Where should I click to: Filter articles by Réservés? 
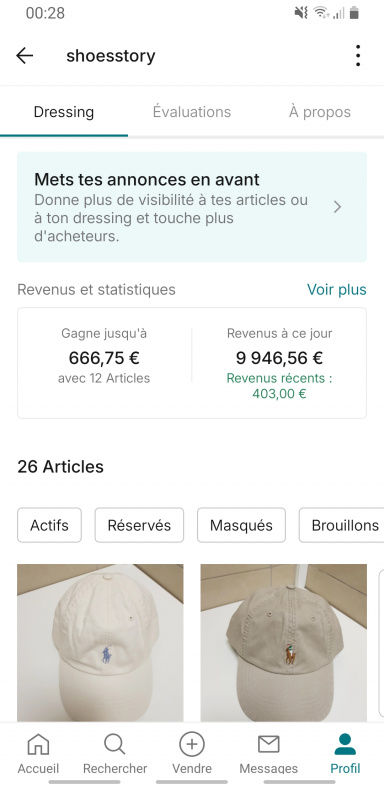point(139,525)
